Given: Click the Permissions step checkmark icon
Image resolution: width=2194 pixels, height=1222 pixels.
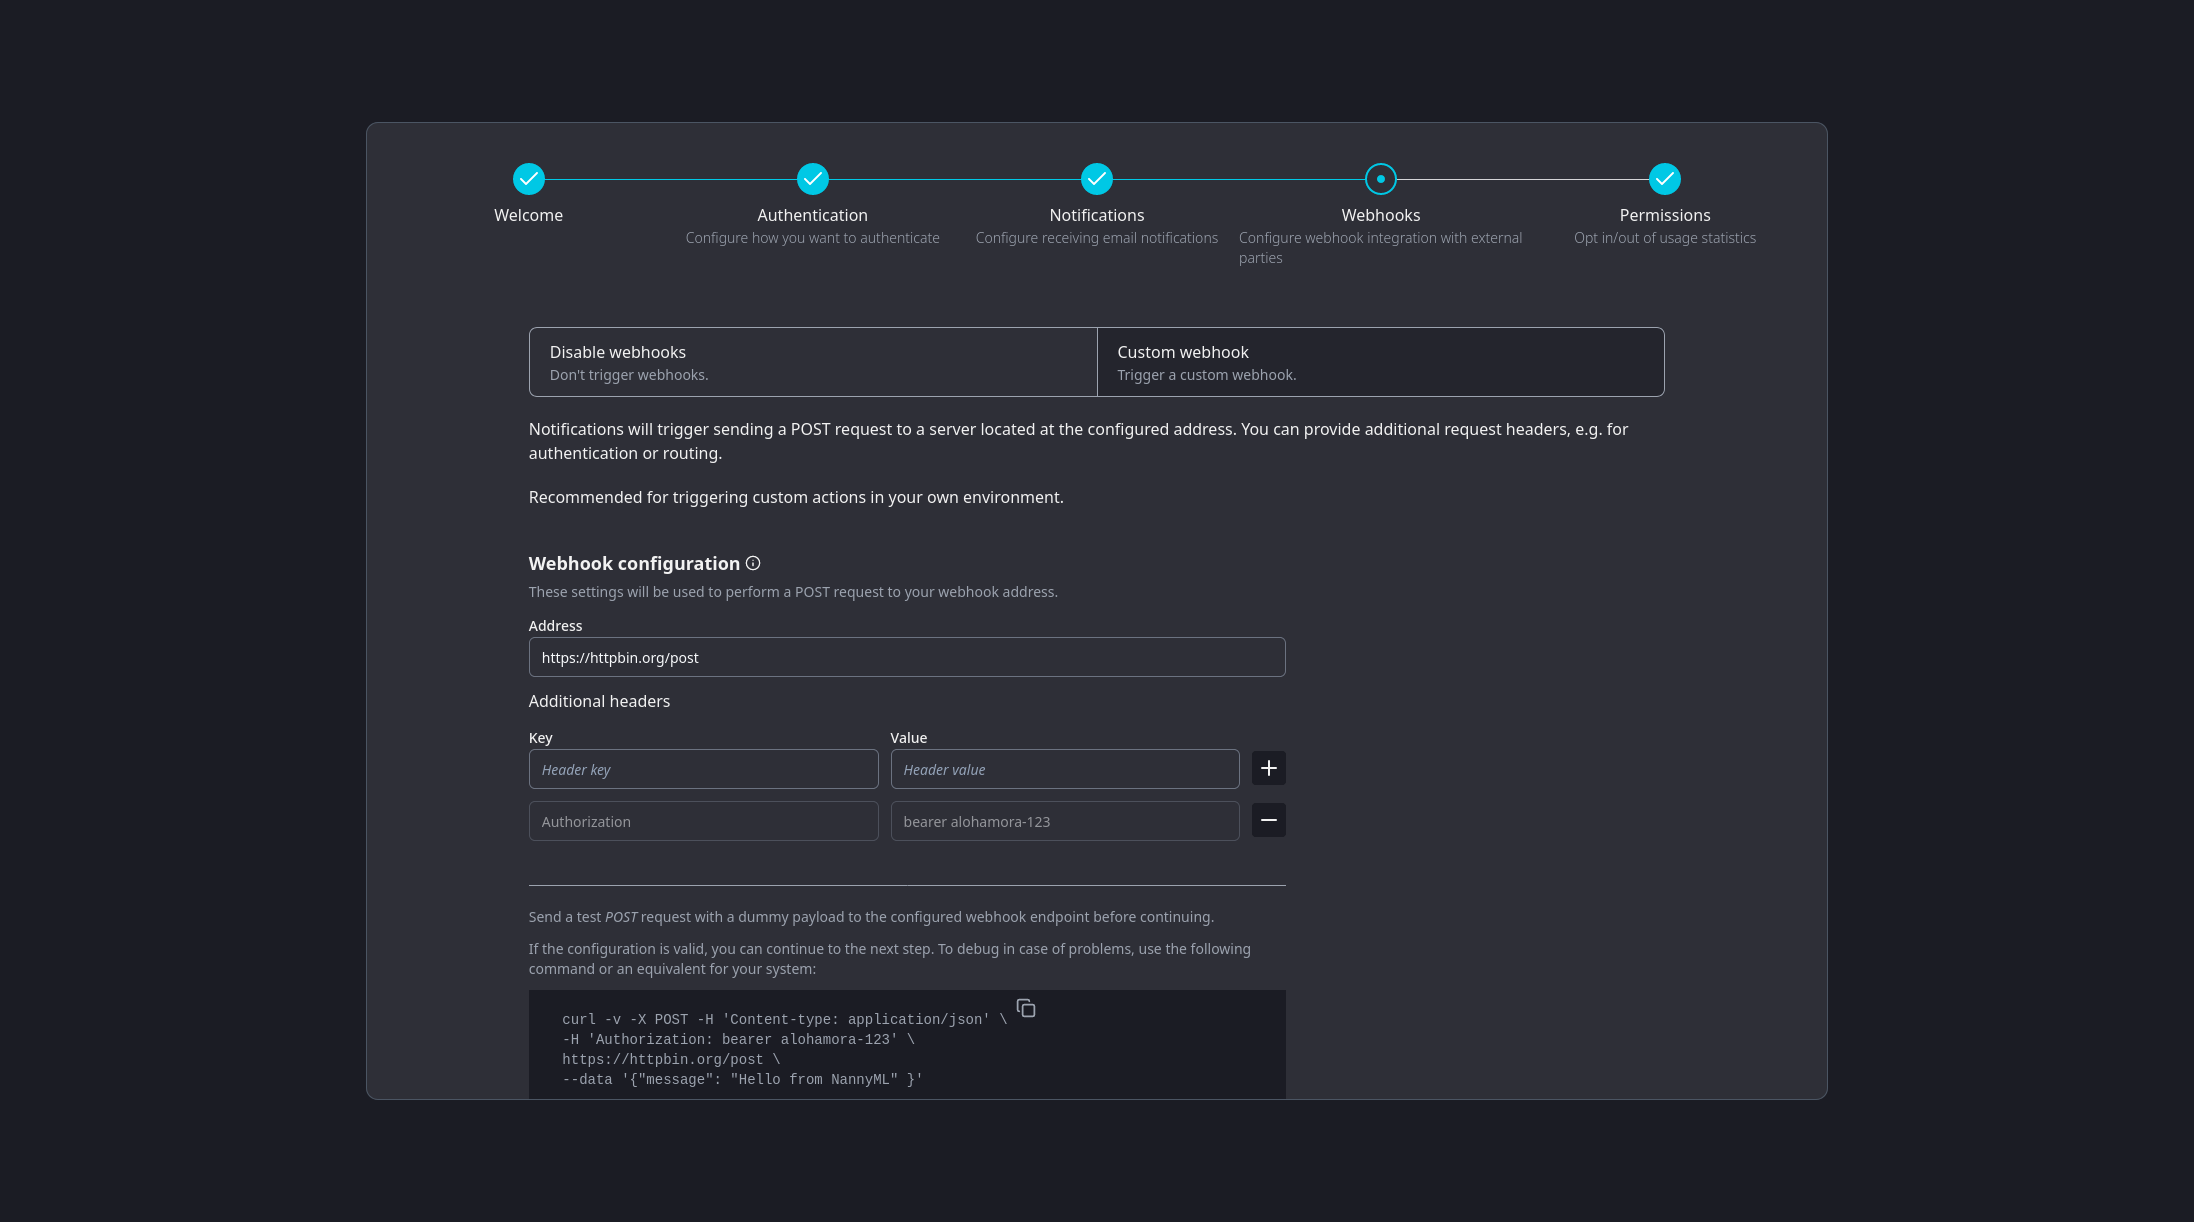Looking at the screenshot, I should click(x=1664, y=179).
